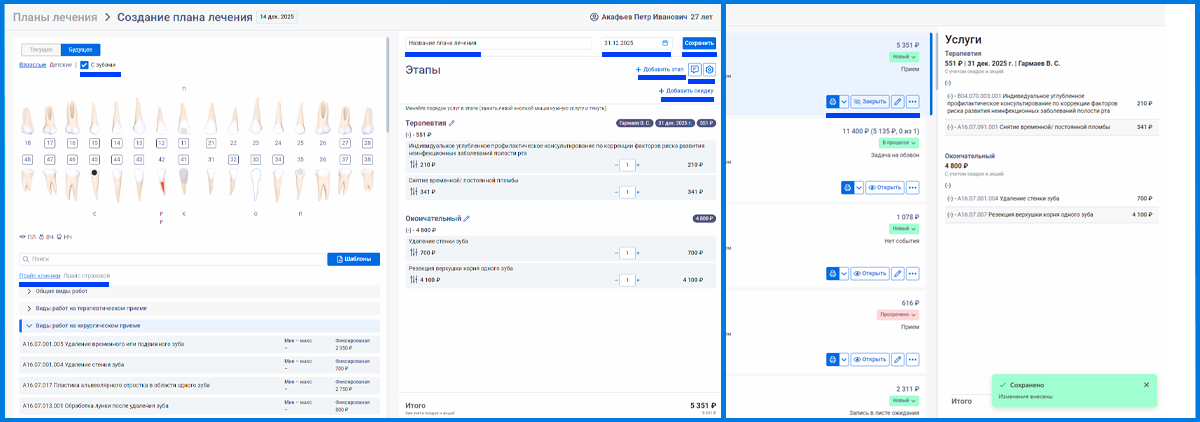Viewport: 1200px width, 422px height.
Task: Click the adjust-price icon beside 700 ₽
Action: (413, 253)
